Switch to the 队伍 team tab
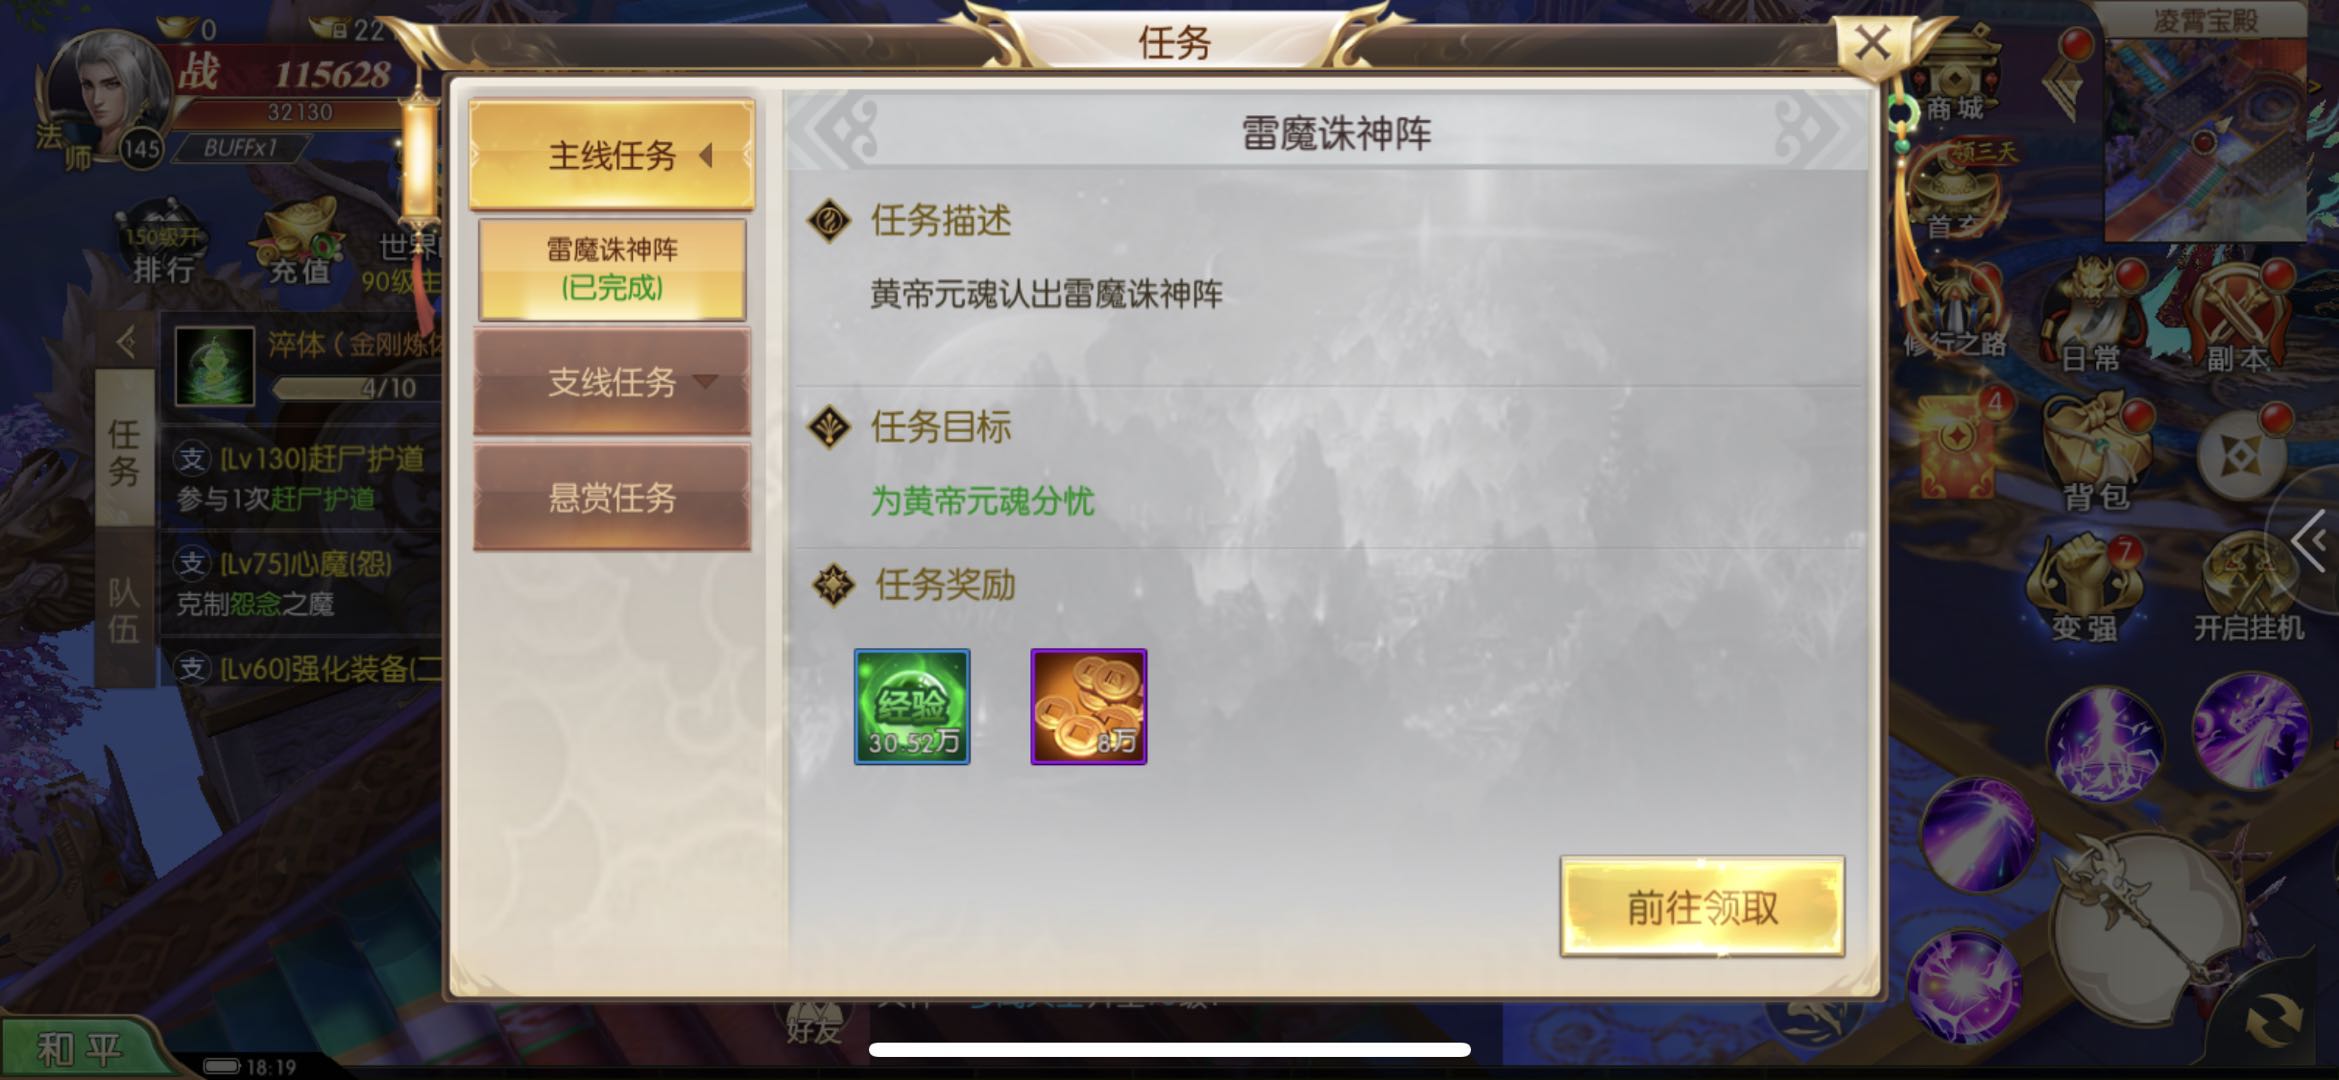Viewport: 2339px width, 1080px height. 124,610
